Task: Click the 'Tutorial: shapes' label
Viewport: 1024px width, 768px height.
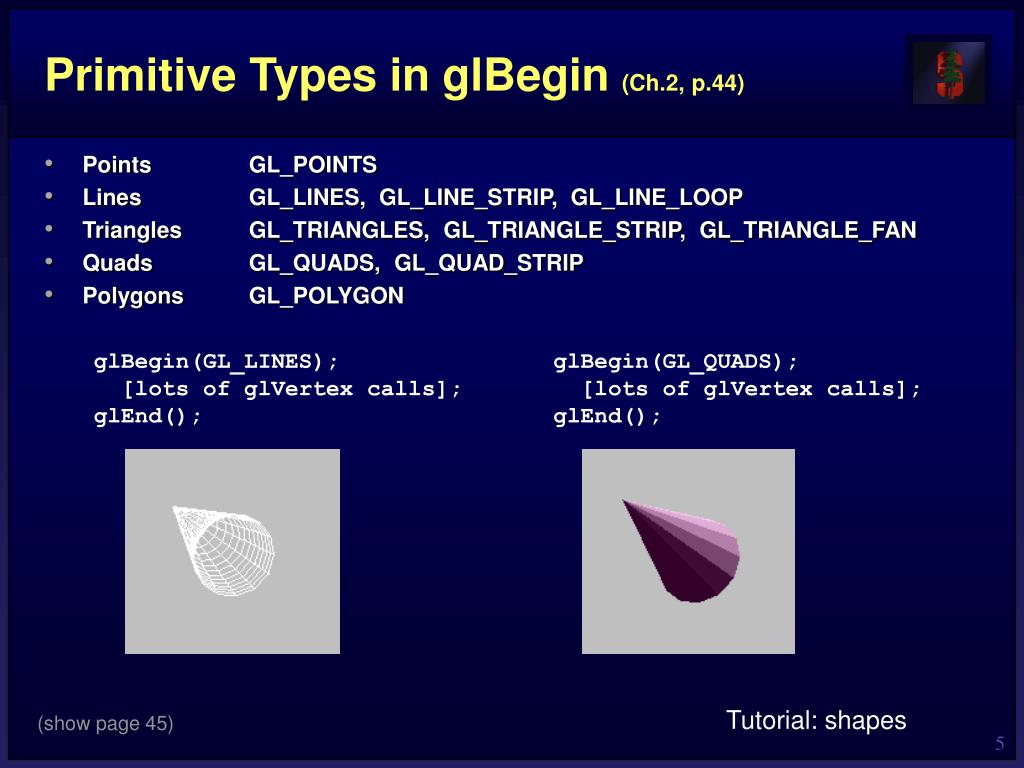Action: tap(816, 720)
